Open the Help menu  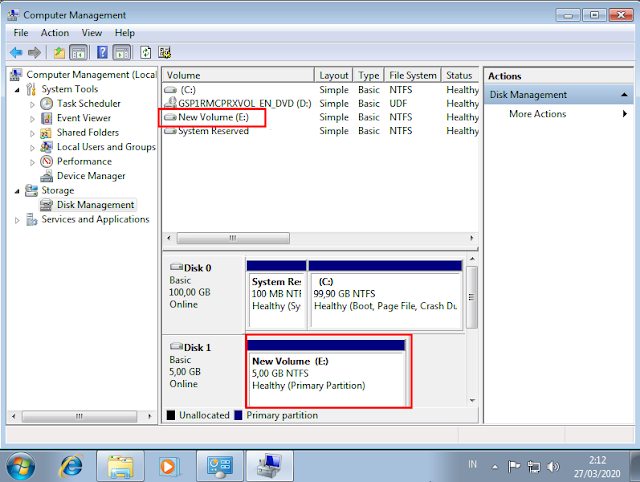click(124, 33)
